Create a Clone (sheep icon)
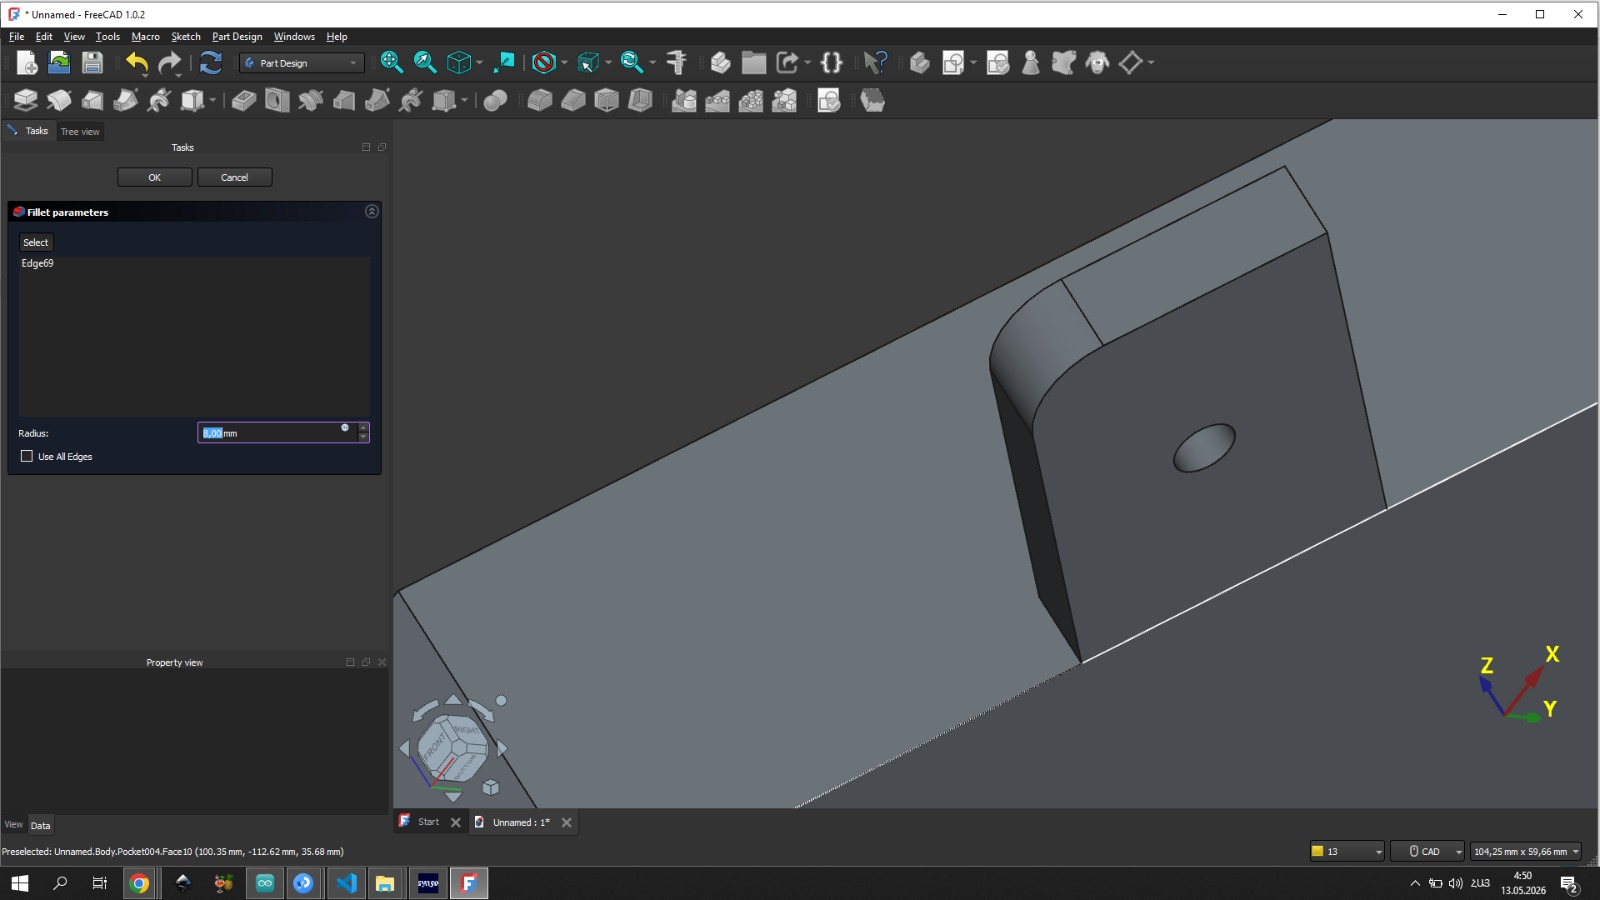 click(x=1097, y=63)
